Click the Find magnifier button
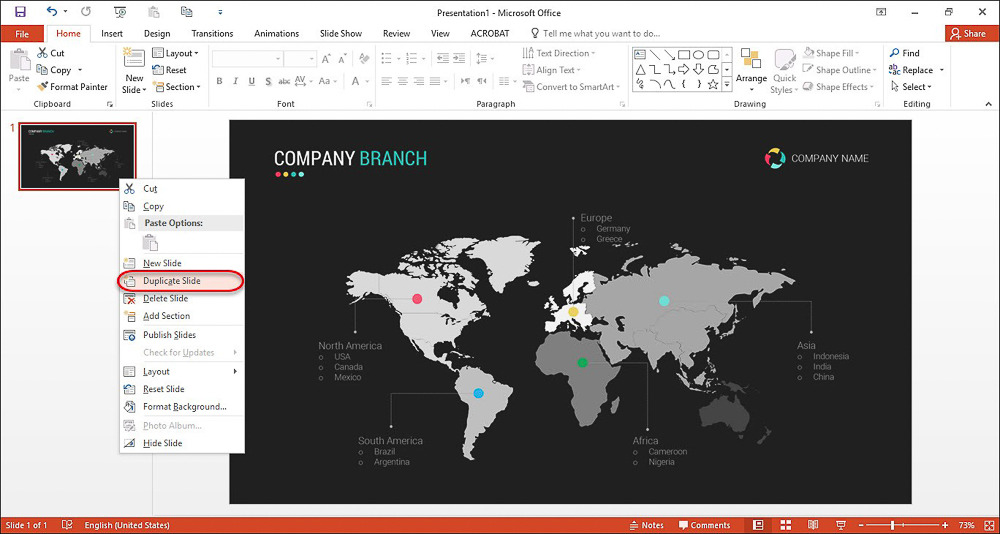 coord(905,53)
